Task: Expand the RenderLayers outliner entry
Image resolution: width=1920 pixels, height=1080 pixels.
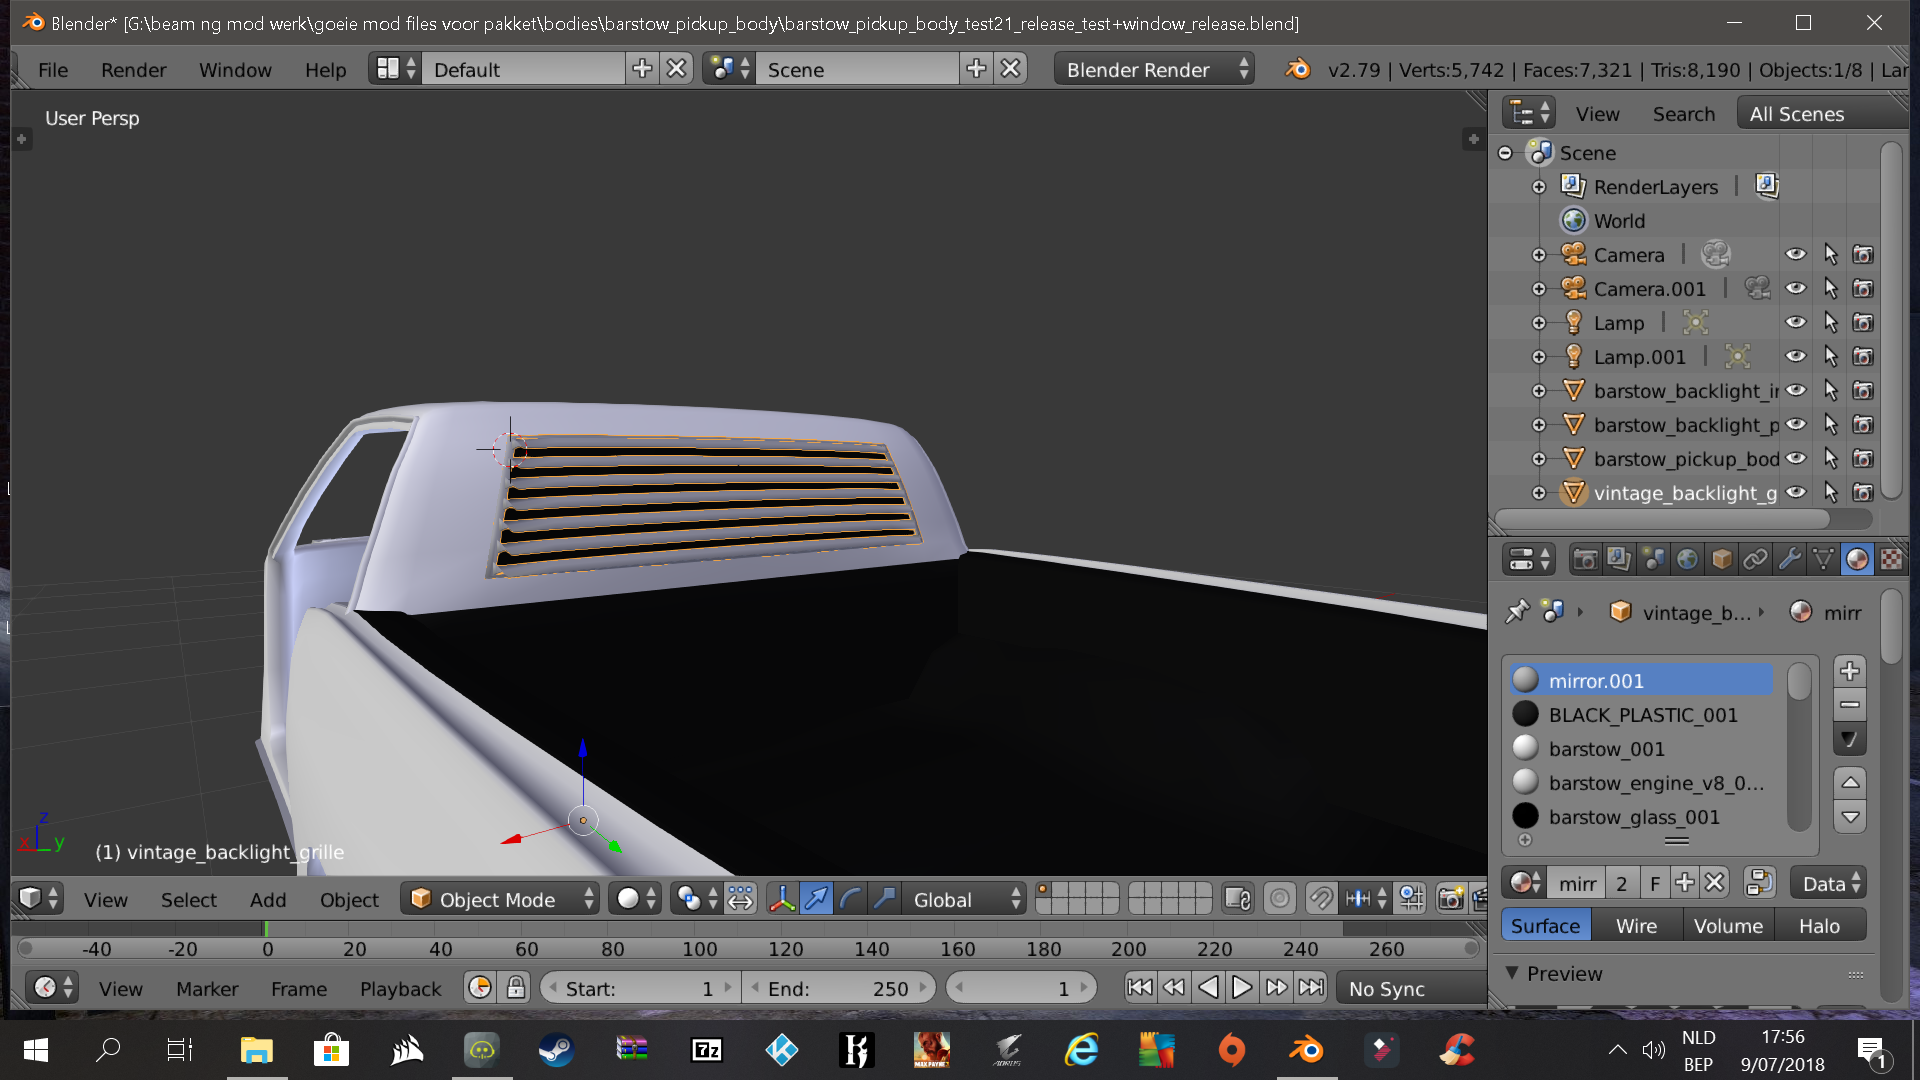Action: tap(1539, 187)
